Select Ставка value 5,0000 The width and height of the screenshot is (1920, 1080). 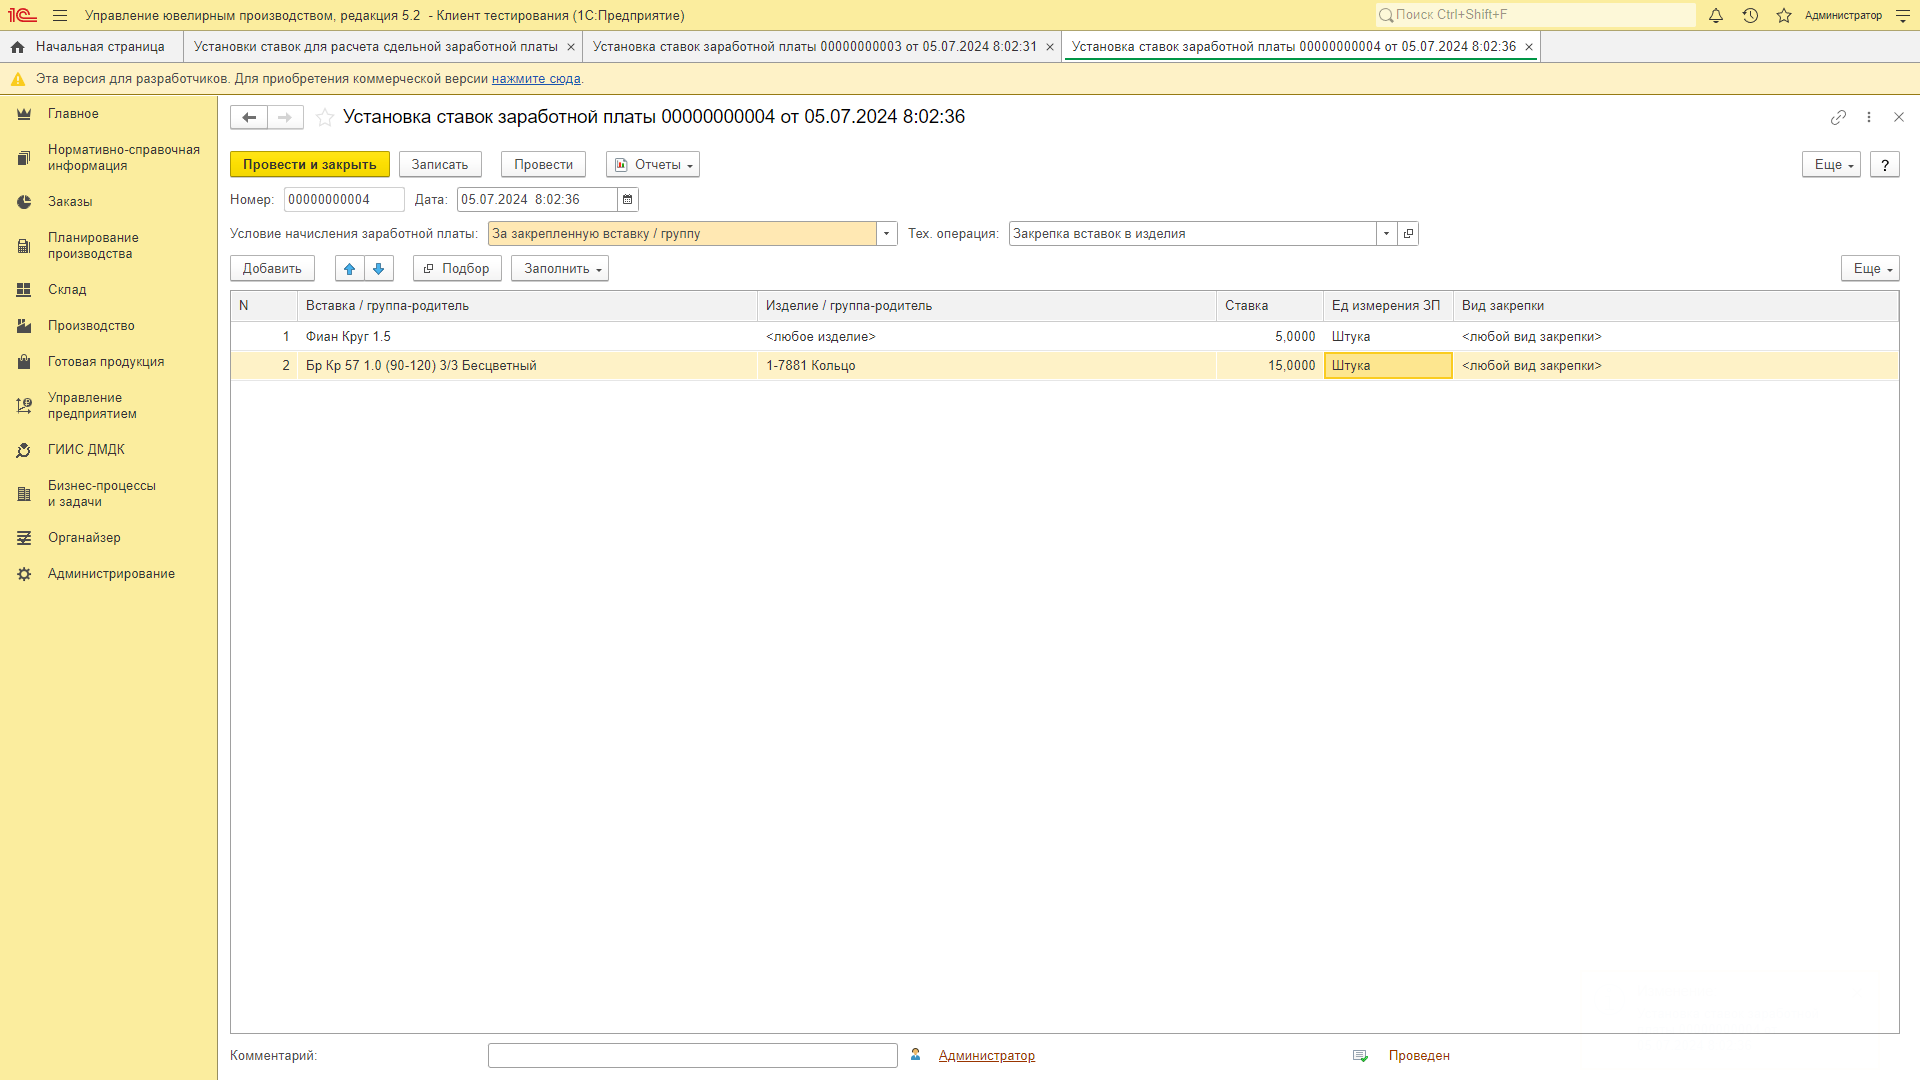click(1270, 337)
